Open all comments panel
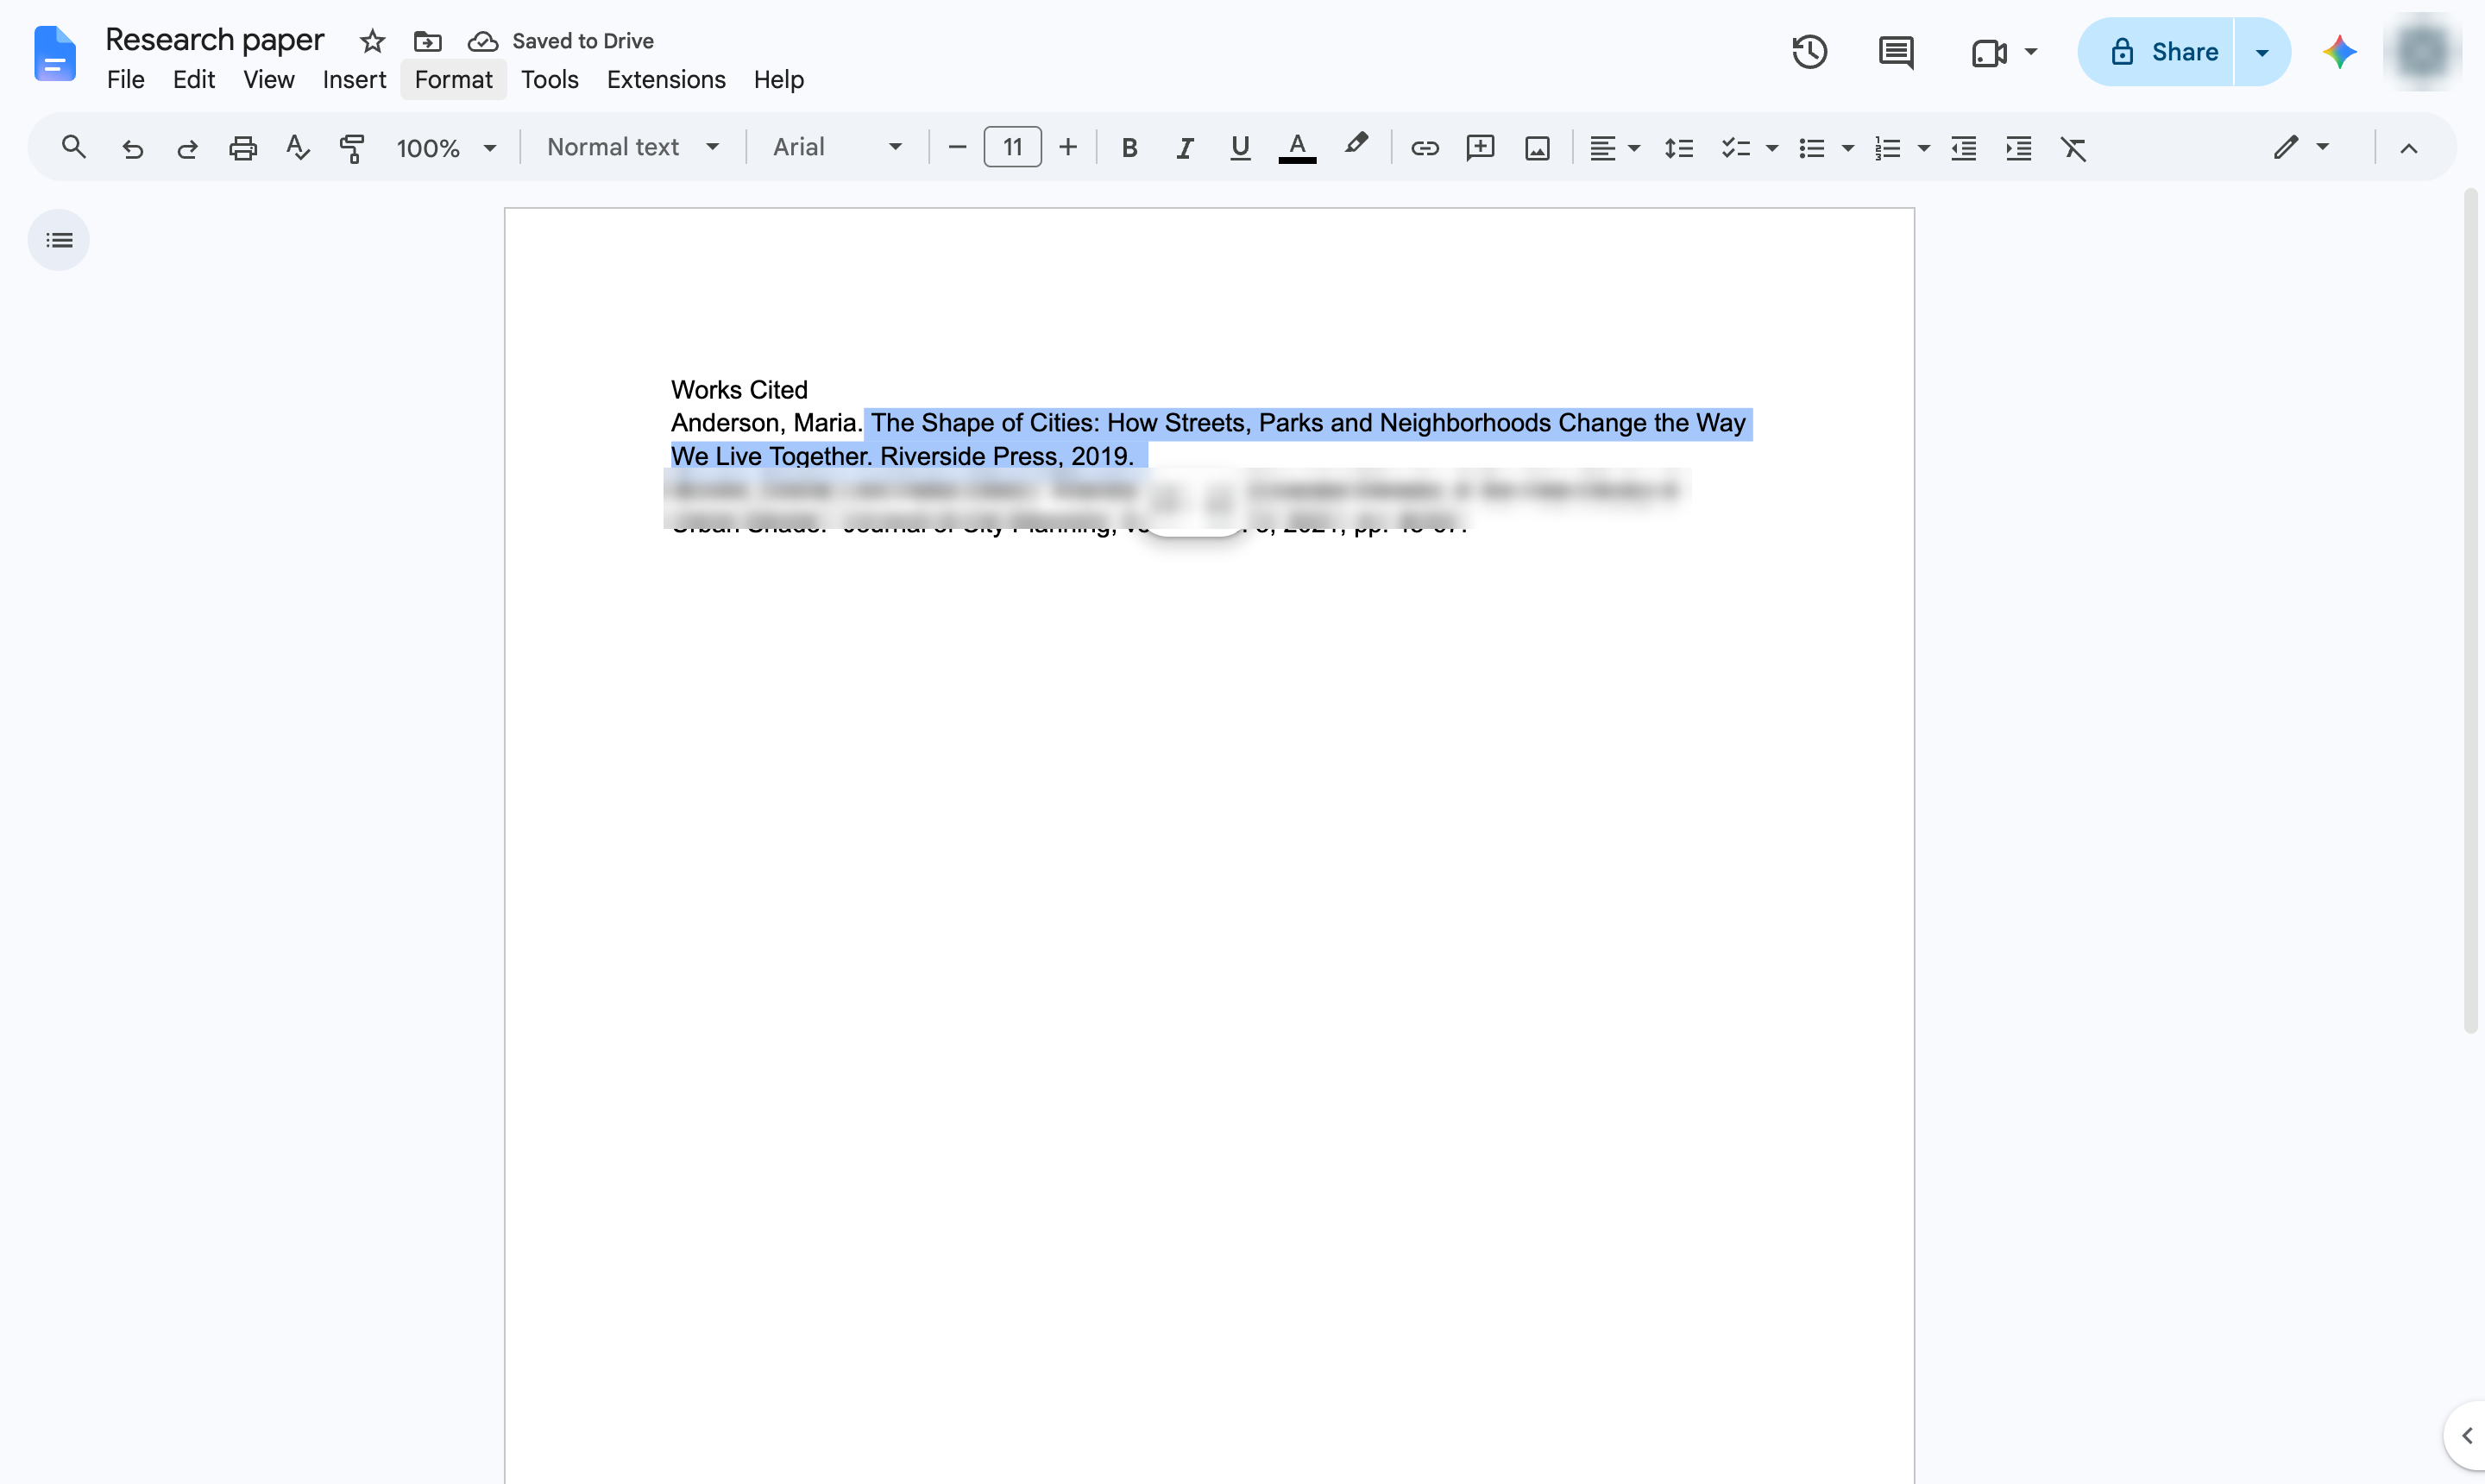 [1896, 52]
